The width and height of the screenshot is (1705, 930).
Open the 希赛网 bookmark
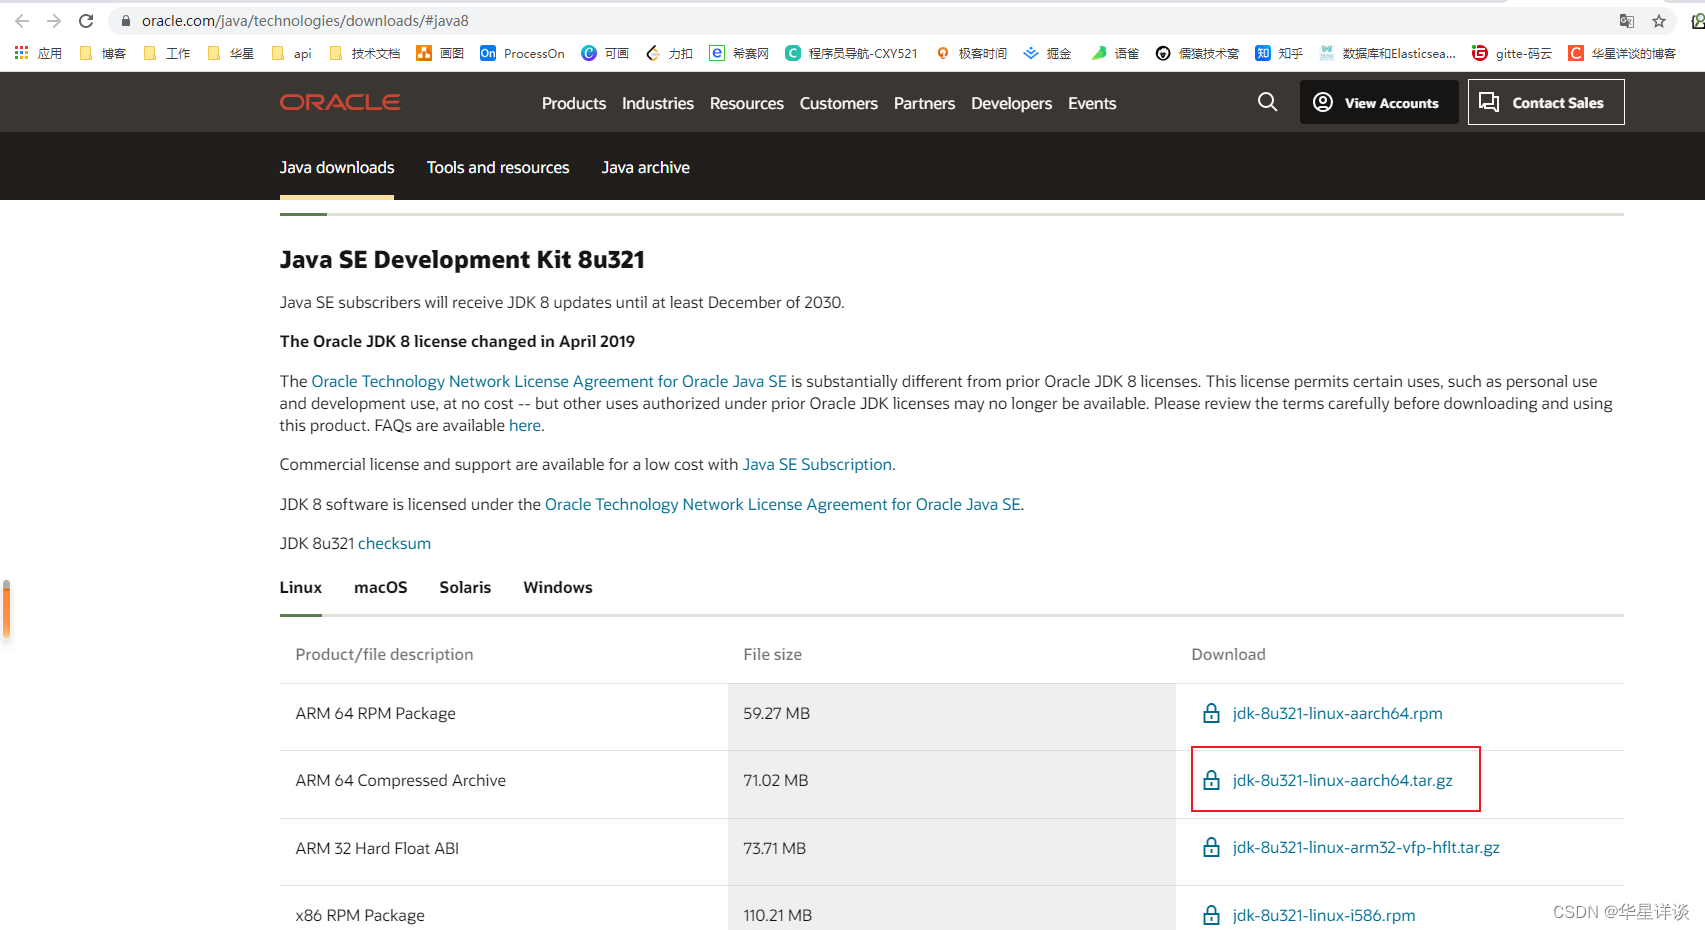739,53
